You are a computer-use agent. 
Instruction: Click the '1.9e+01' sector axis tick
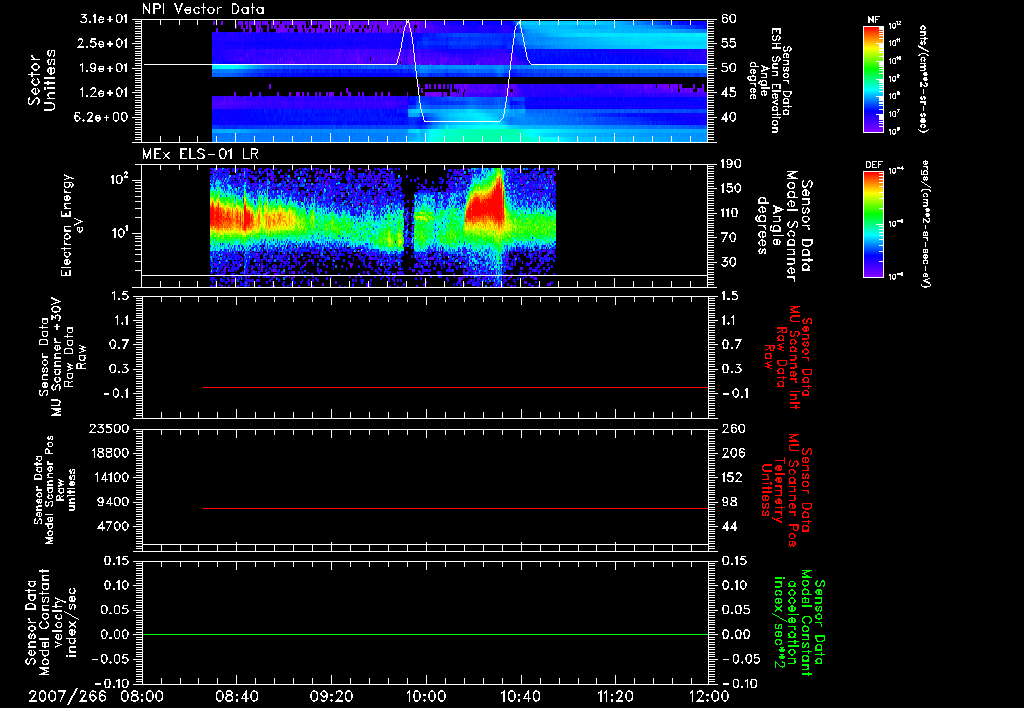(104, 68)
